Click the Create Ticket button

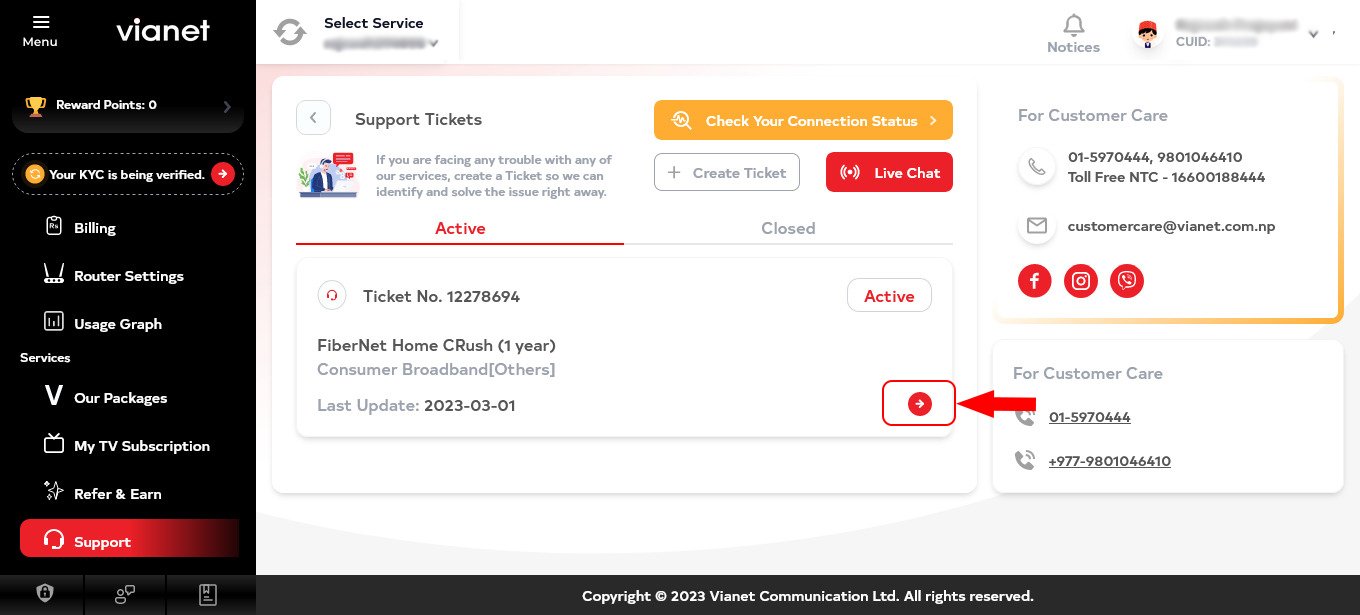727,172
